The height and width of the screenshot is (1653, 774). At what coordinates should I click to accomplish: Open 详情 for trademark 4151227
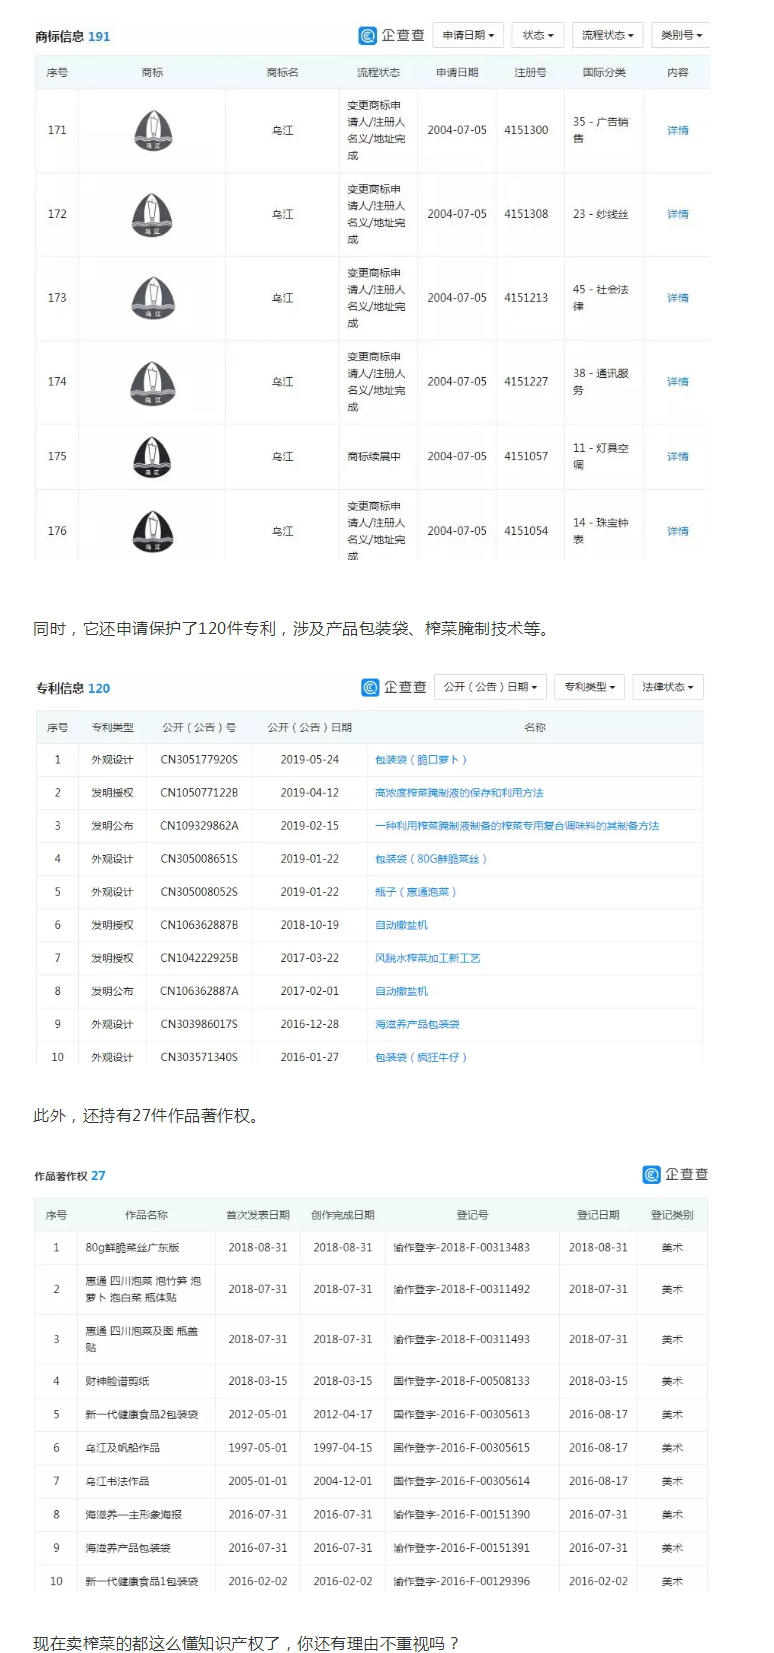coord(678,382)
